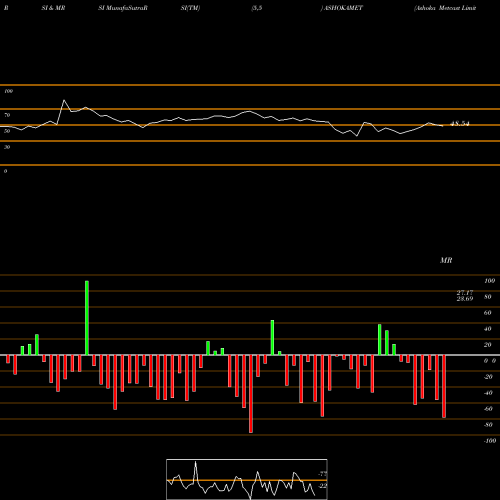Click the tallest green bar in MR histogram
Screen dimensions: 500x500
[87, 318]
